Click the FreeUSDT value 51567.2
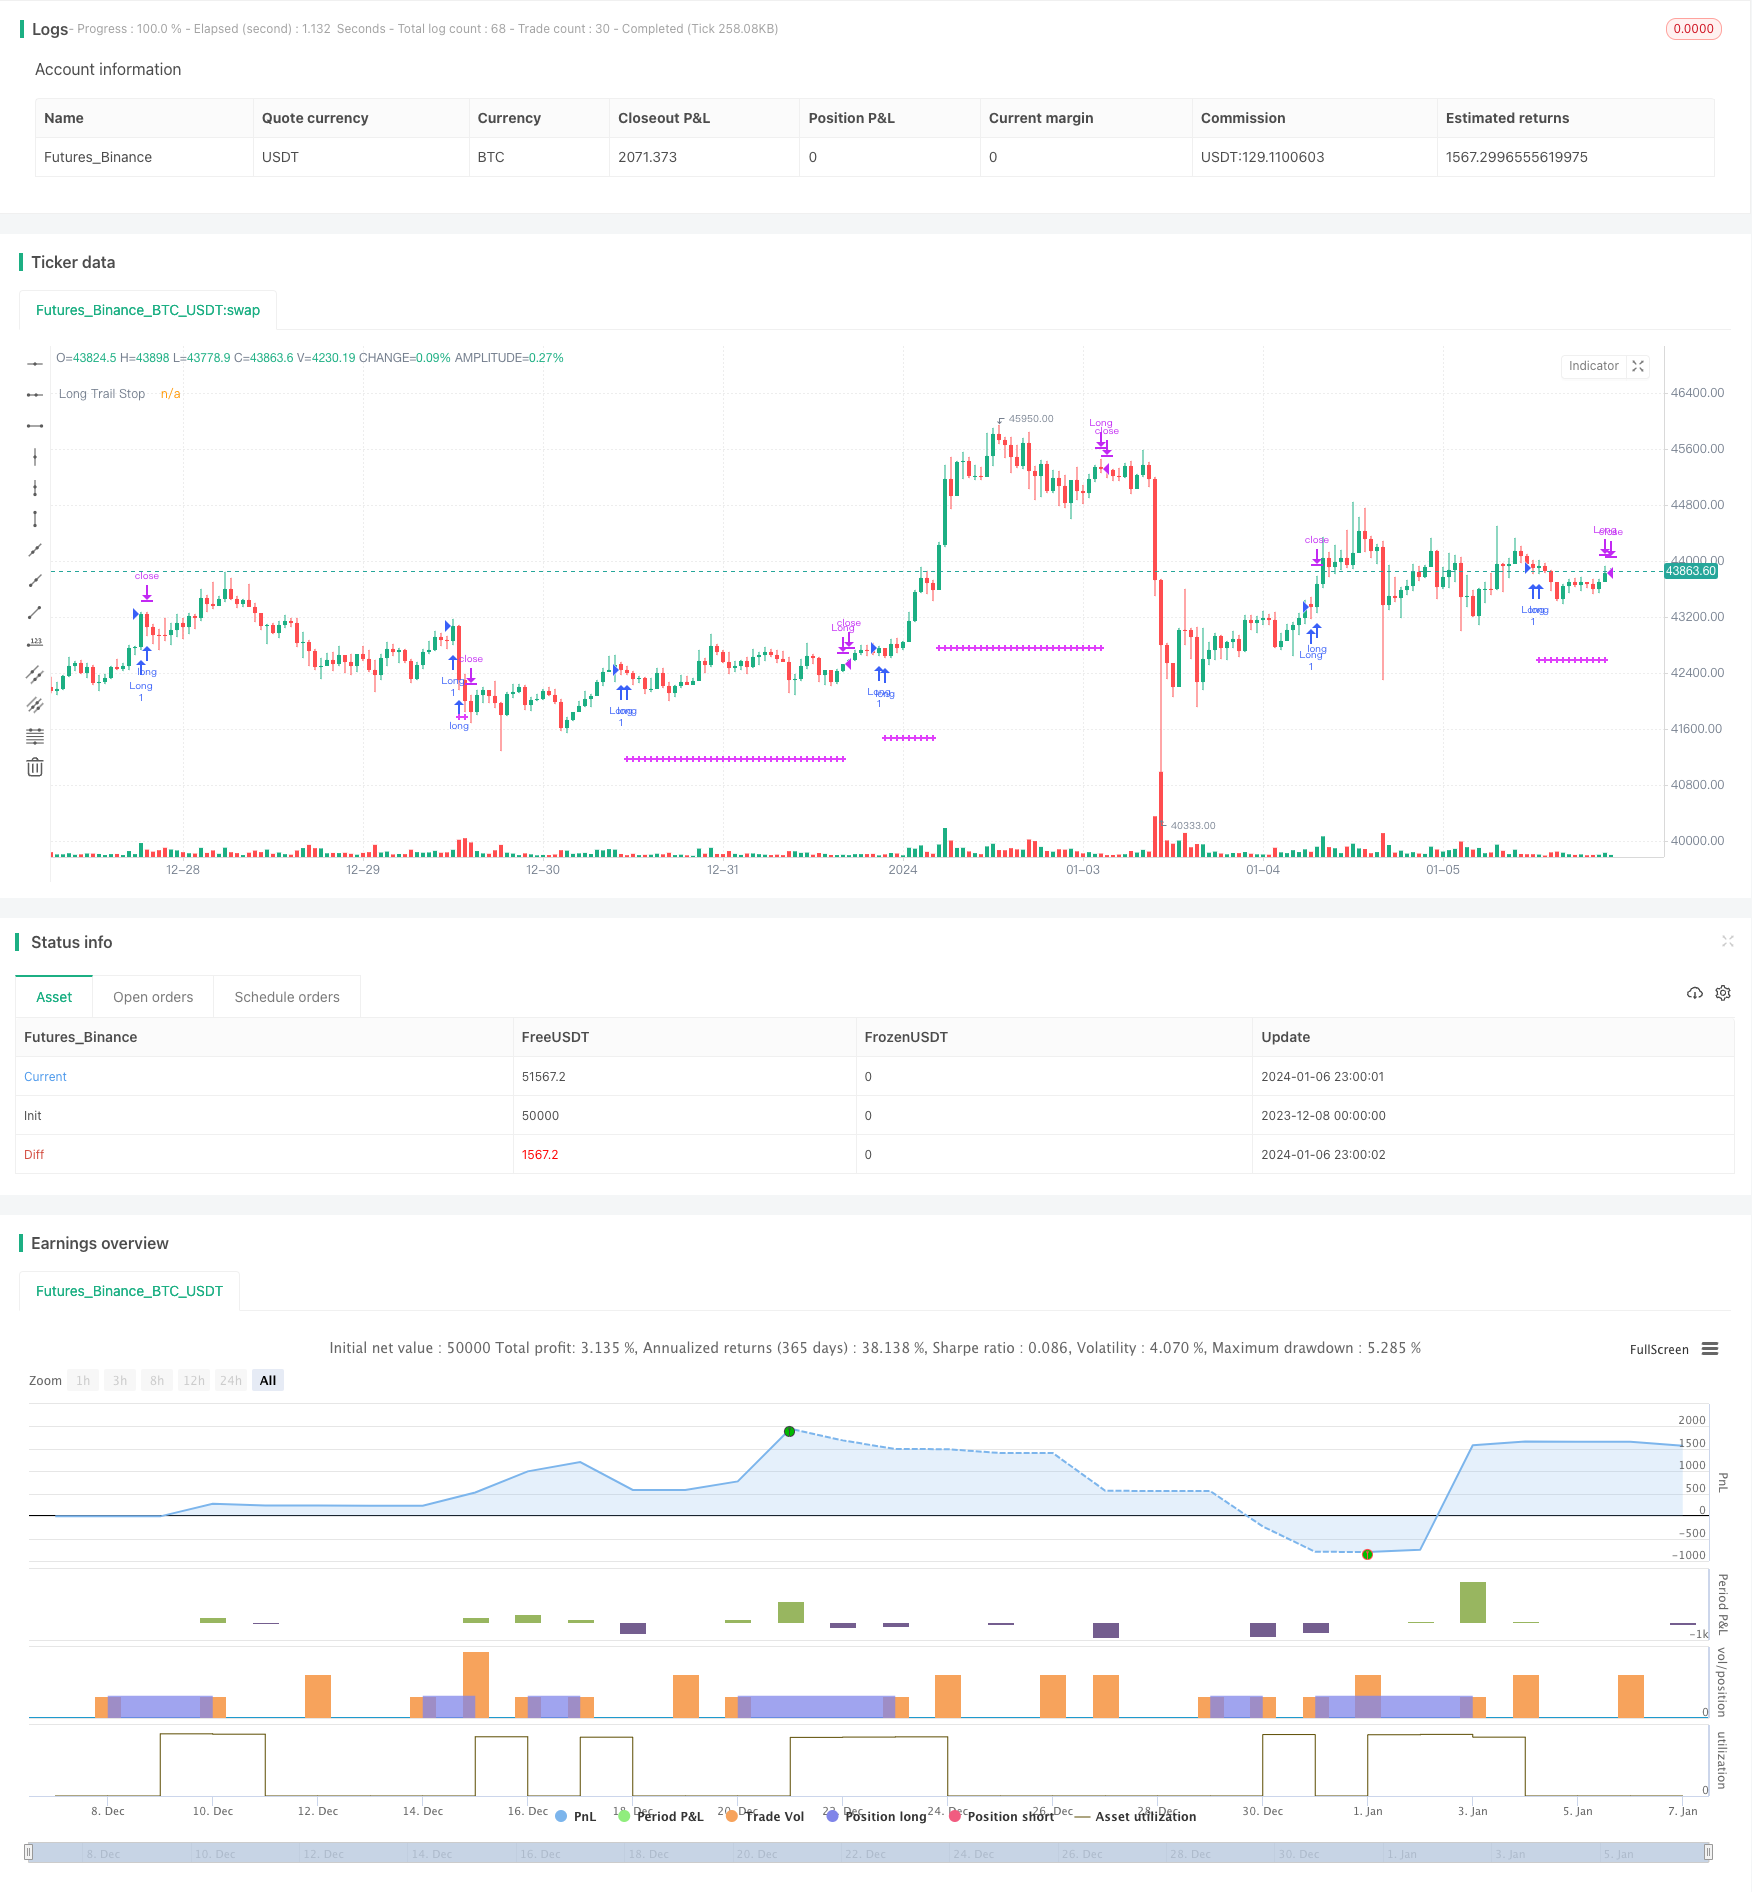Screen dimensions: 1752x1892 (544, 1077)
